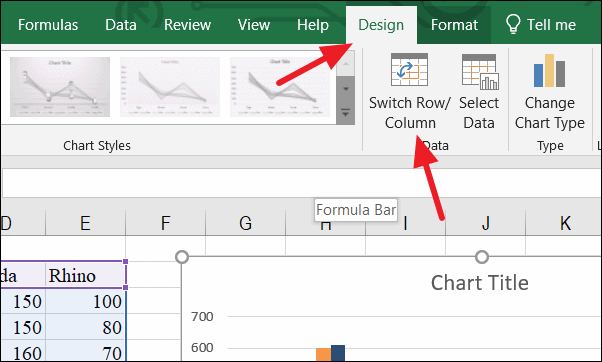602x362 pixels.
Task: Open the Select Data dialog icon
Action: [480, 72]
